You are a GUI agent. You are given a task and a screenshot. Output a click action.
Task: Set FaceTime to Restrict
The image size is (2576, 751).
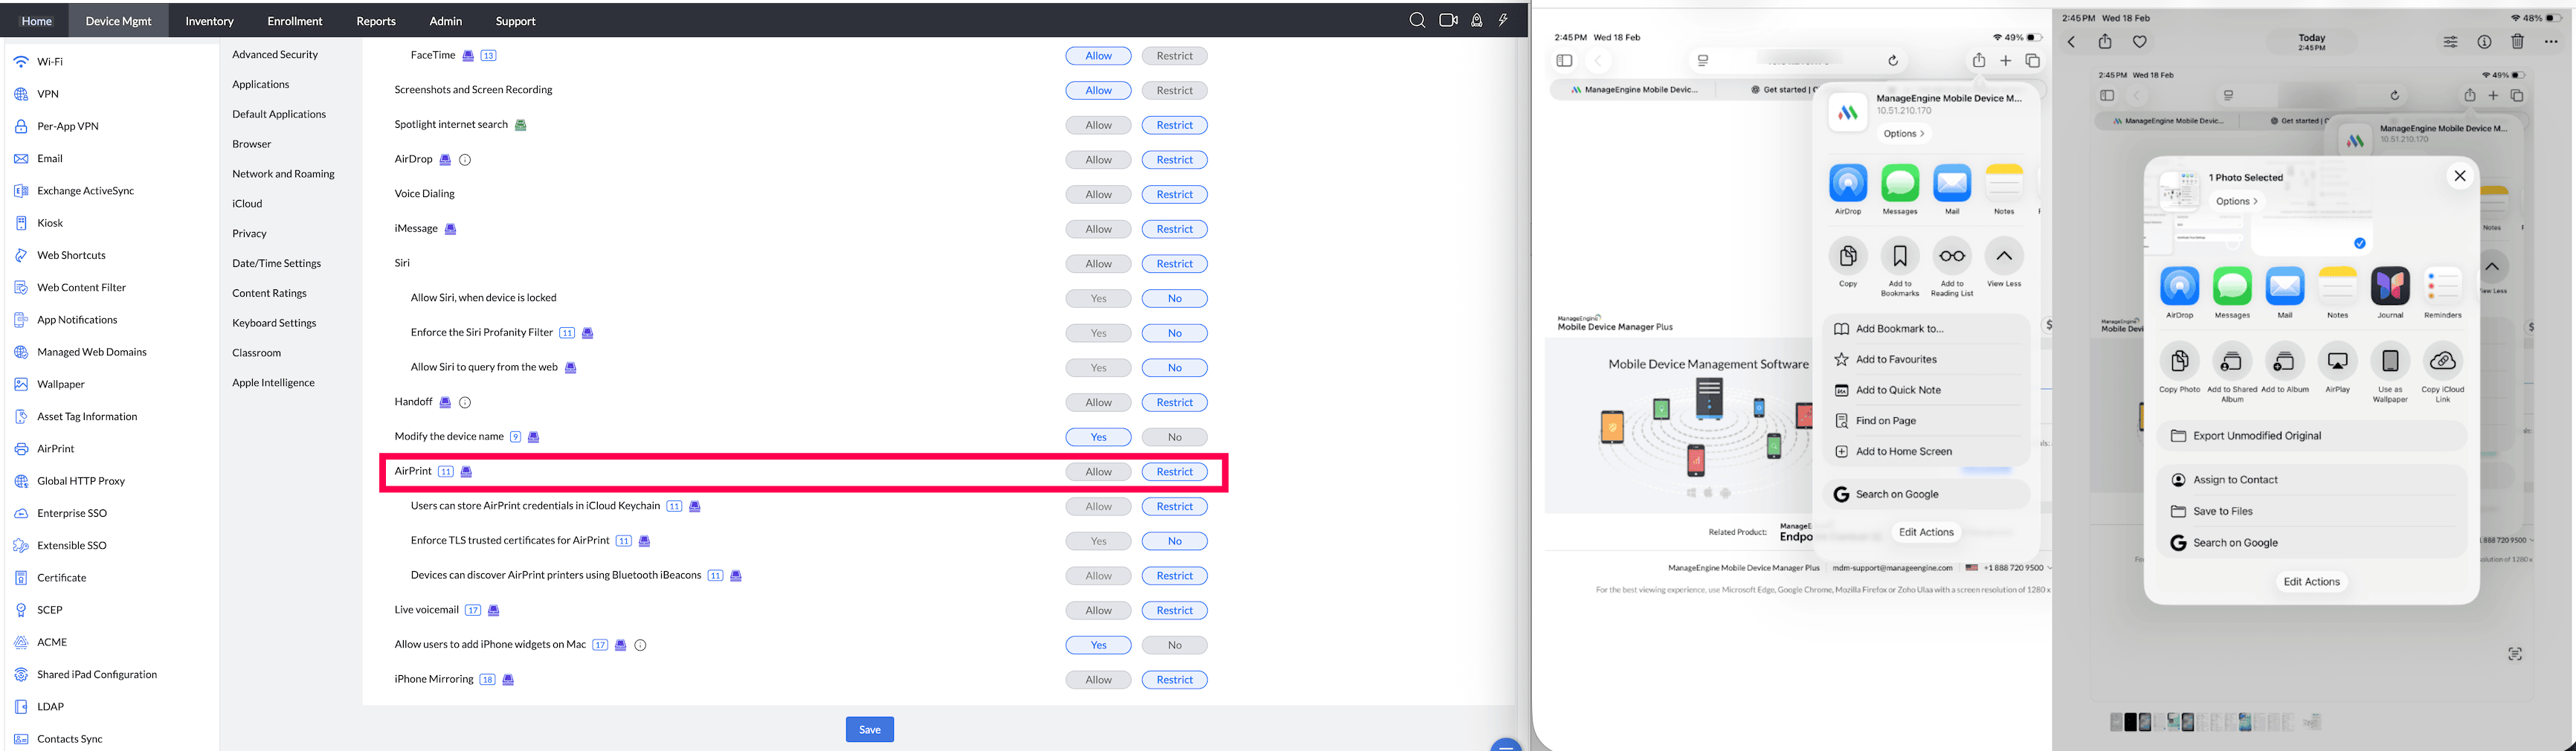1175,56
